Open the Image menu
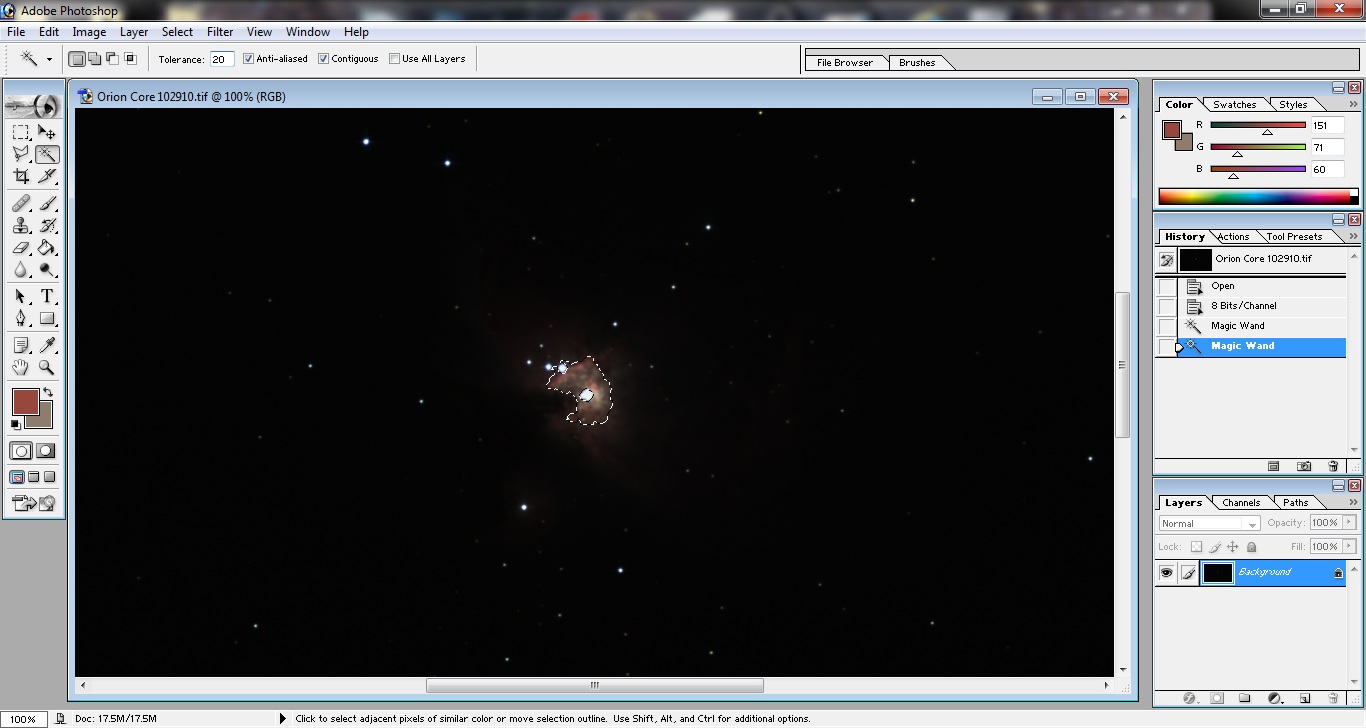Viewport: 1366px width, 728px height. (x=89, y=32)
